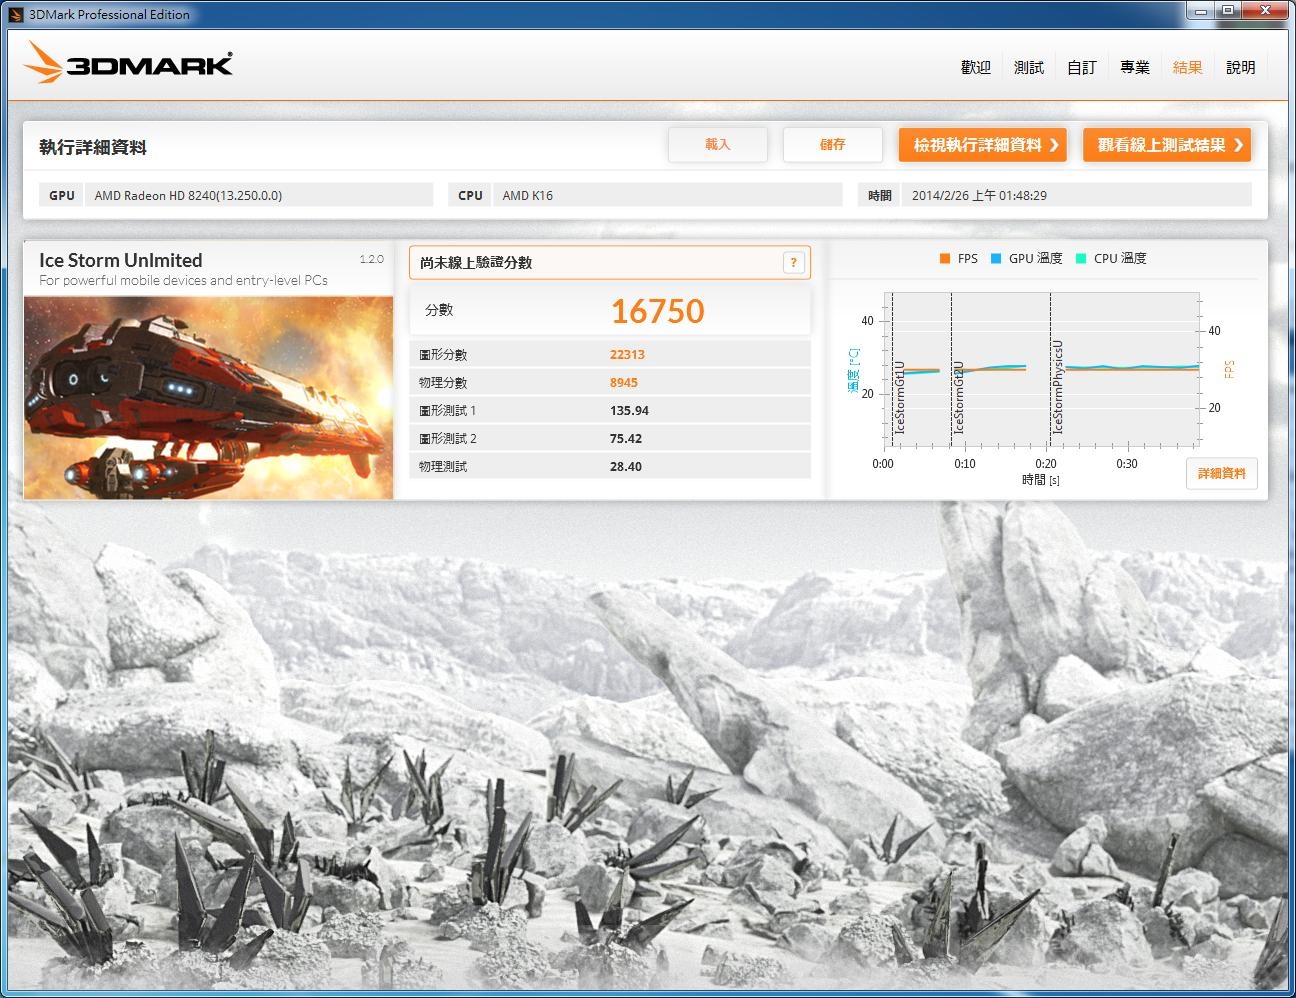Click the 載入 button
1296x998 pixels.
pos(718,144)
